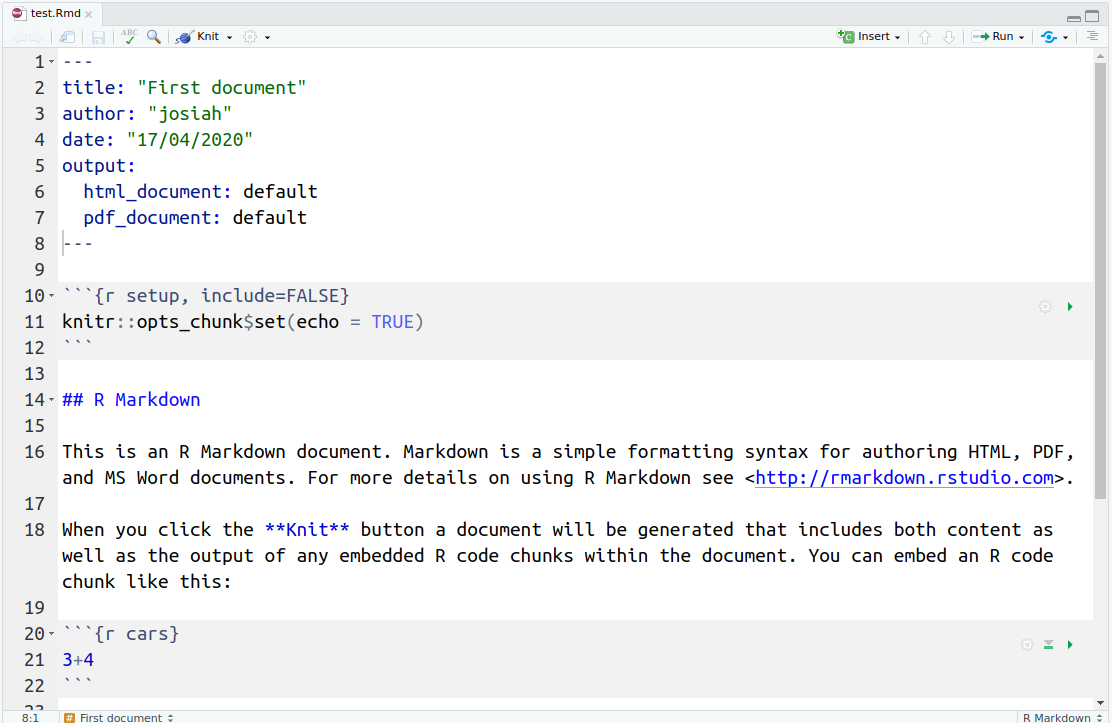Open the R Markdown file type menu
The width and height of the screenshot is (1112, 723).
pos(1062,717)
